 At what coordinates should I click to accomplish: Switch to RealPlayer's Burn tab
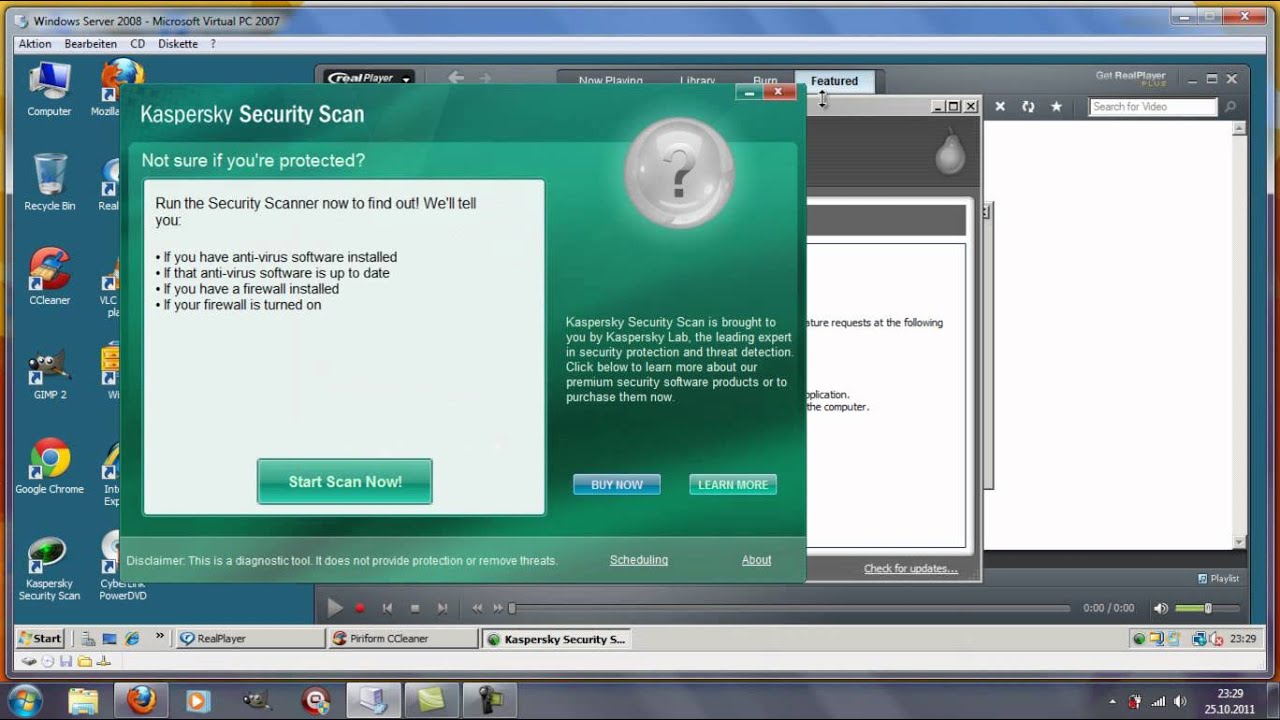point(765,81)
